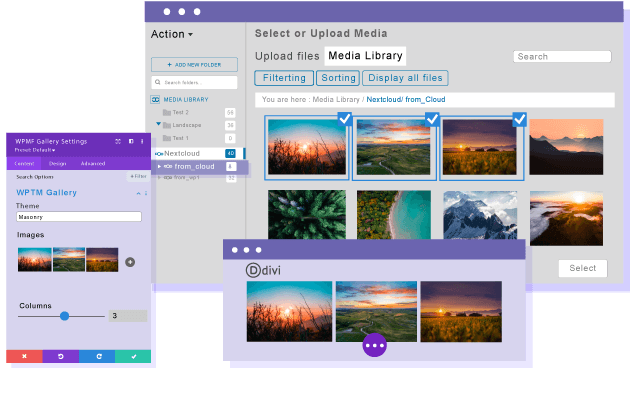This screenshot has width=630, height=397.
Task: Click the flower field image in Divi preview
Action: (461, 312)
